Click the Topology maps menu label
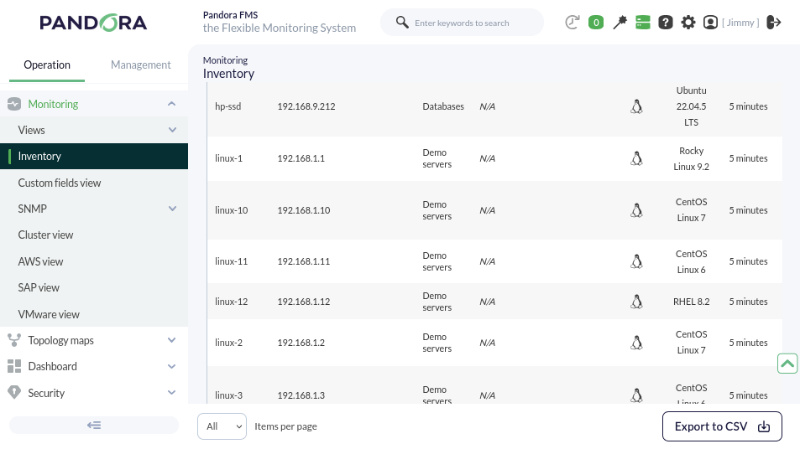 (61, 340)
